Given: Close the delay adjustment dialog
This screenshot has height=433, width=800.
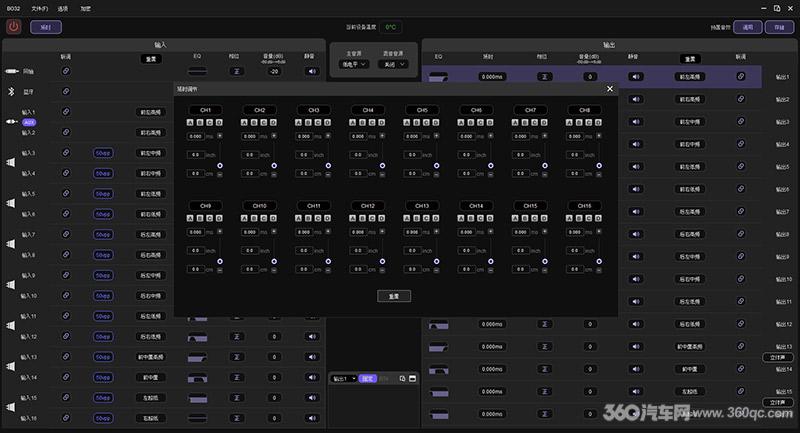Looking at the screenshot, I should [610, 89].
